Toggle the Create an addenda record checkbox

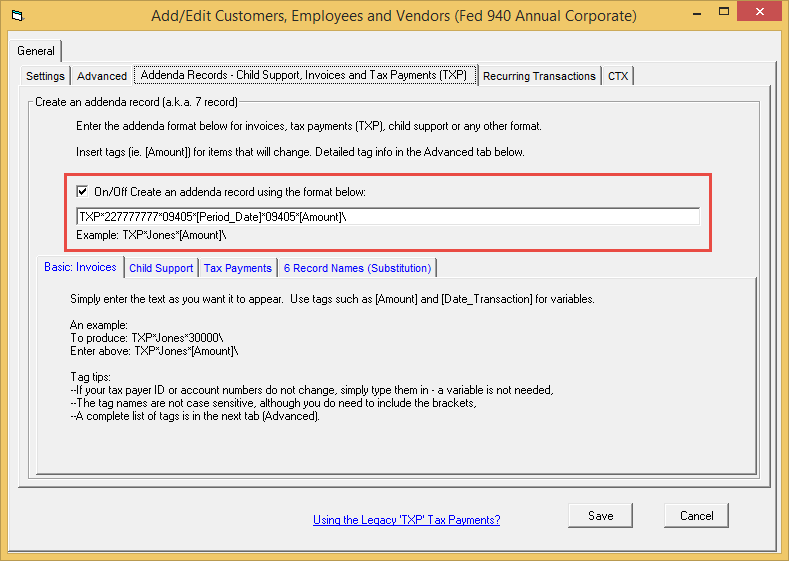(82, 191)
